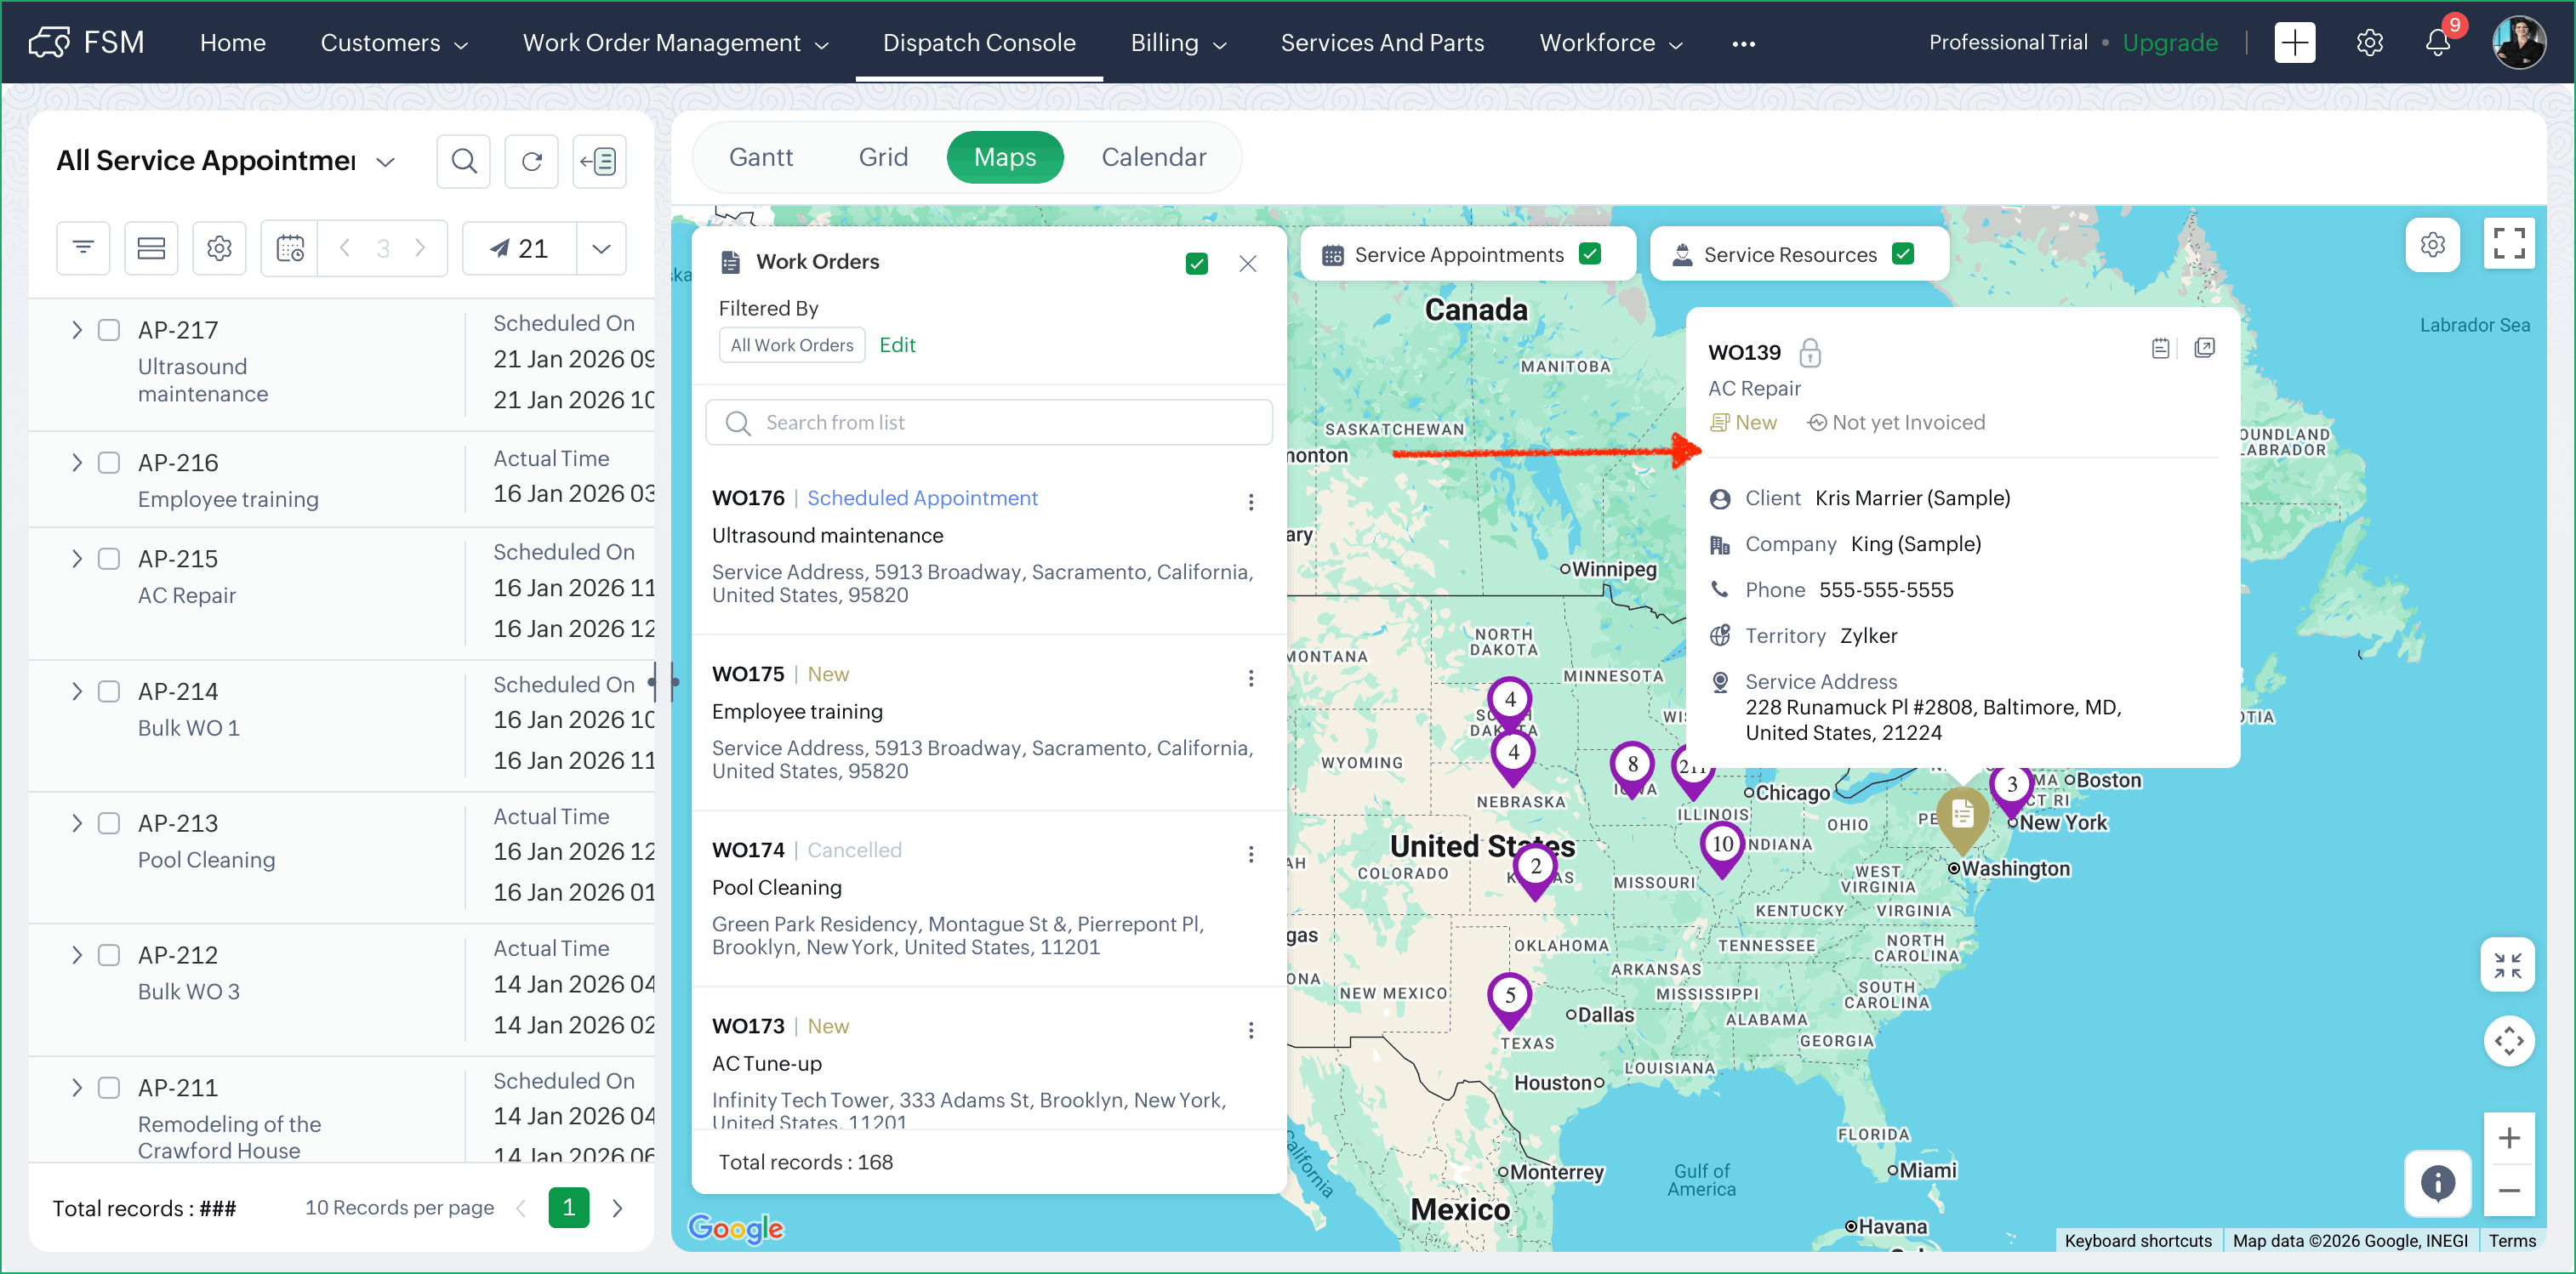The width and height of the screenshot is (2576, 1274).
Task: Click the Upgrade link
Action: (x=2169, y=43)
